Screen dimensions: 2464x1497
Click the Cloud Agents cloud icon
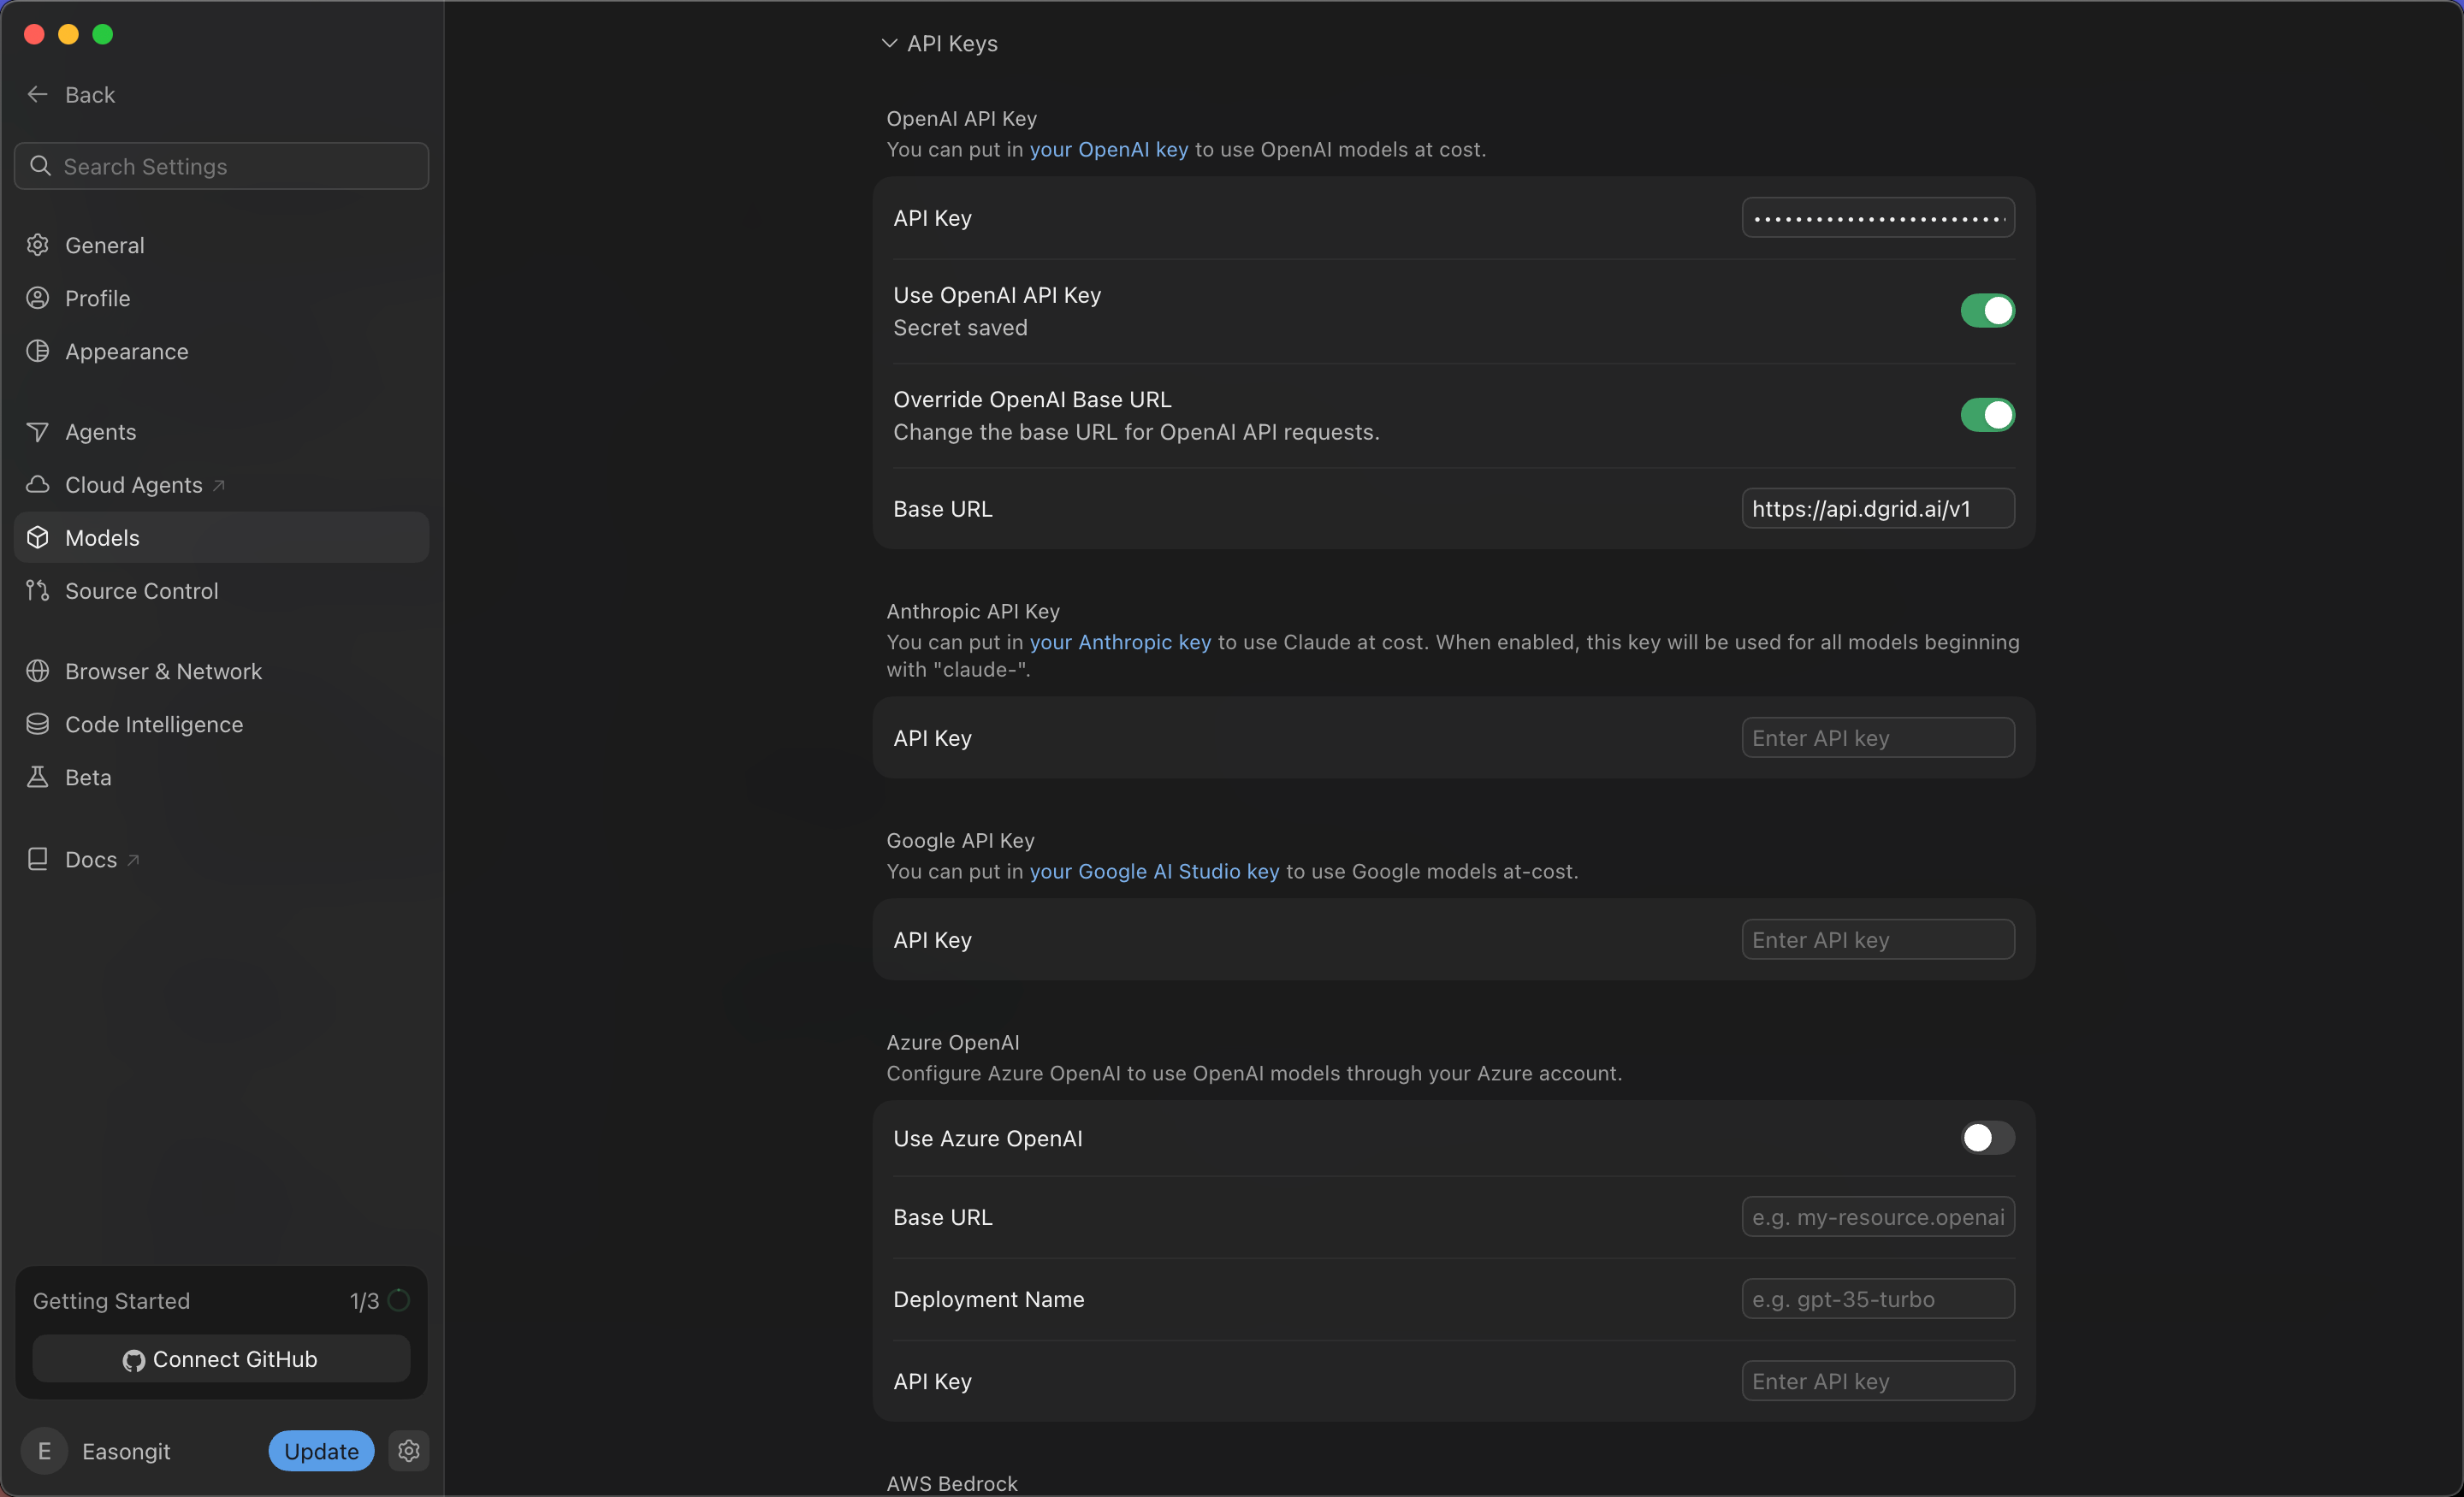(38, 485)
